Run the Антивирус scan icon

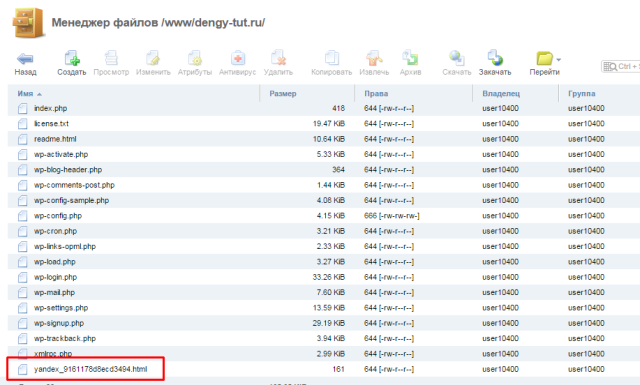click(238, 58)
